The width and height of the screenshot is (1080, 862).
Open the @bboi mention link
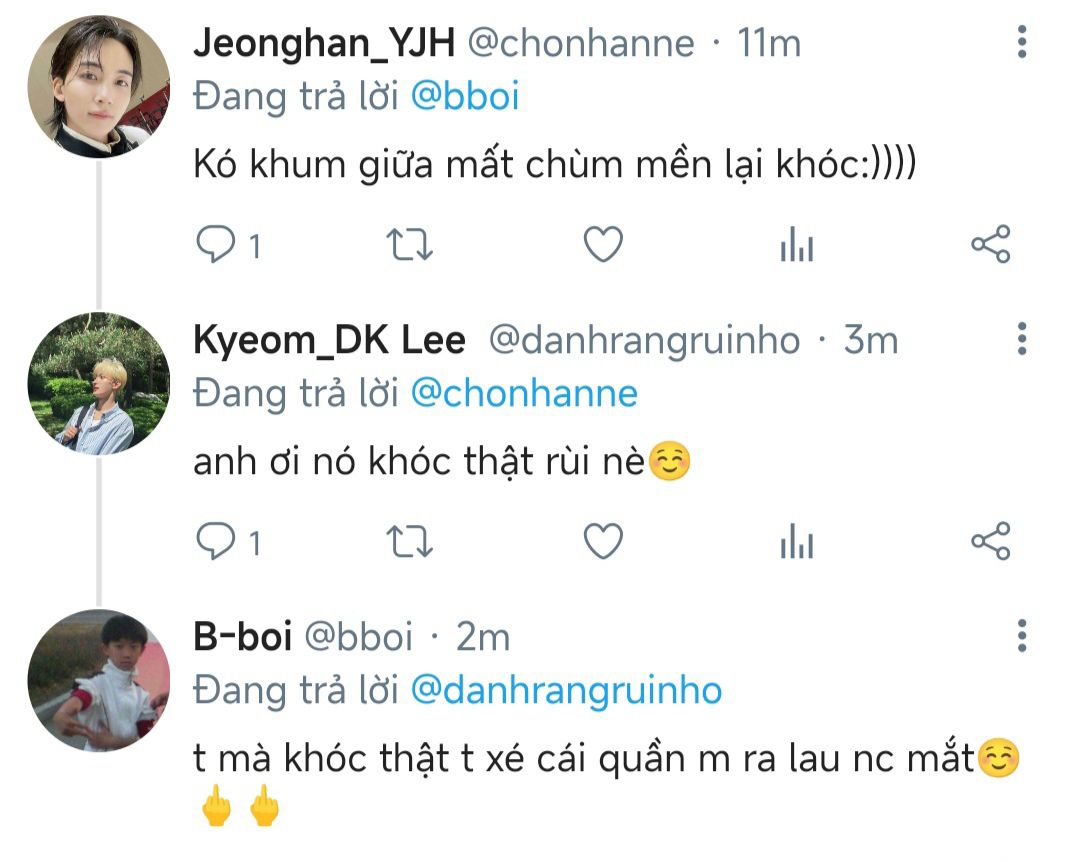(x=465, y=96)
